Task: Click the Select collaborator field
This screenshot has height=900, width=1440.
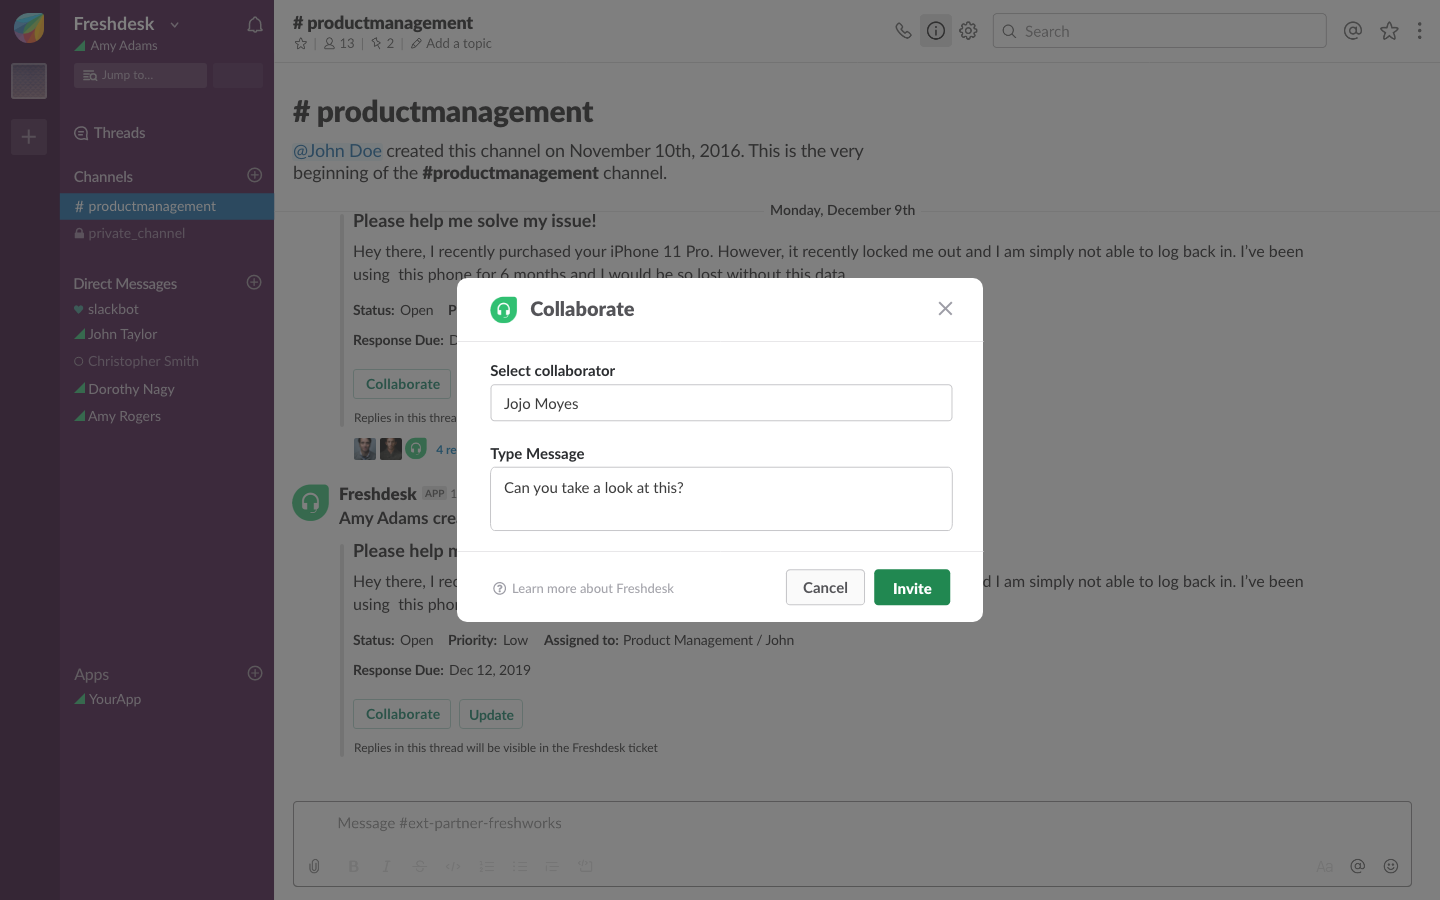Action: 721,403
